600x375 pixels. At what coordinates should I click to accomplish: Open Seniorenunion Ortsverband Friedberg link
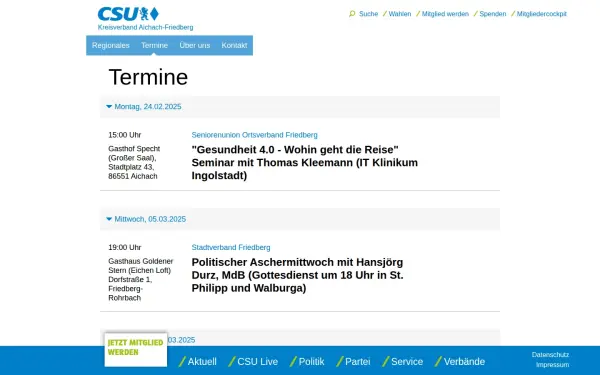tap(254, 135)
